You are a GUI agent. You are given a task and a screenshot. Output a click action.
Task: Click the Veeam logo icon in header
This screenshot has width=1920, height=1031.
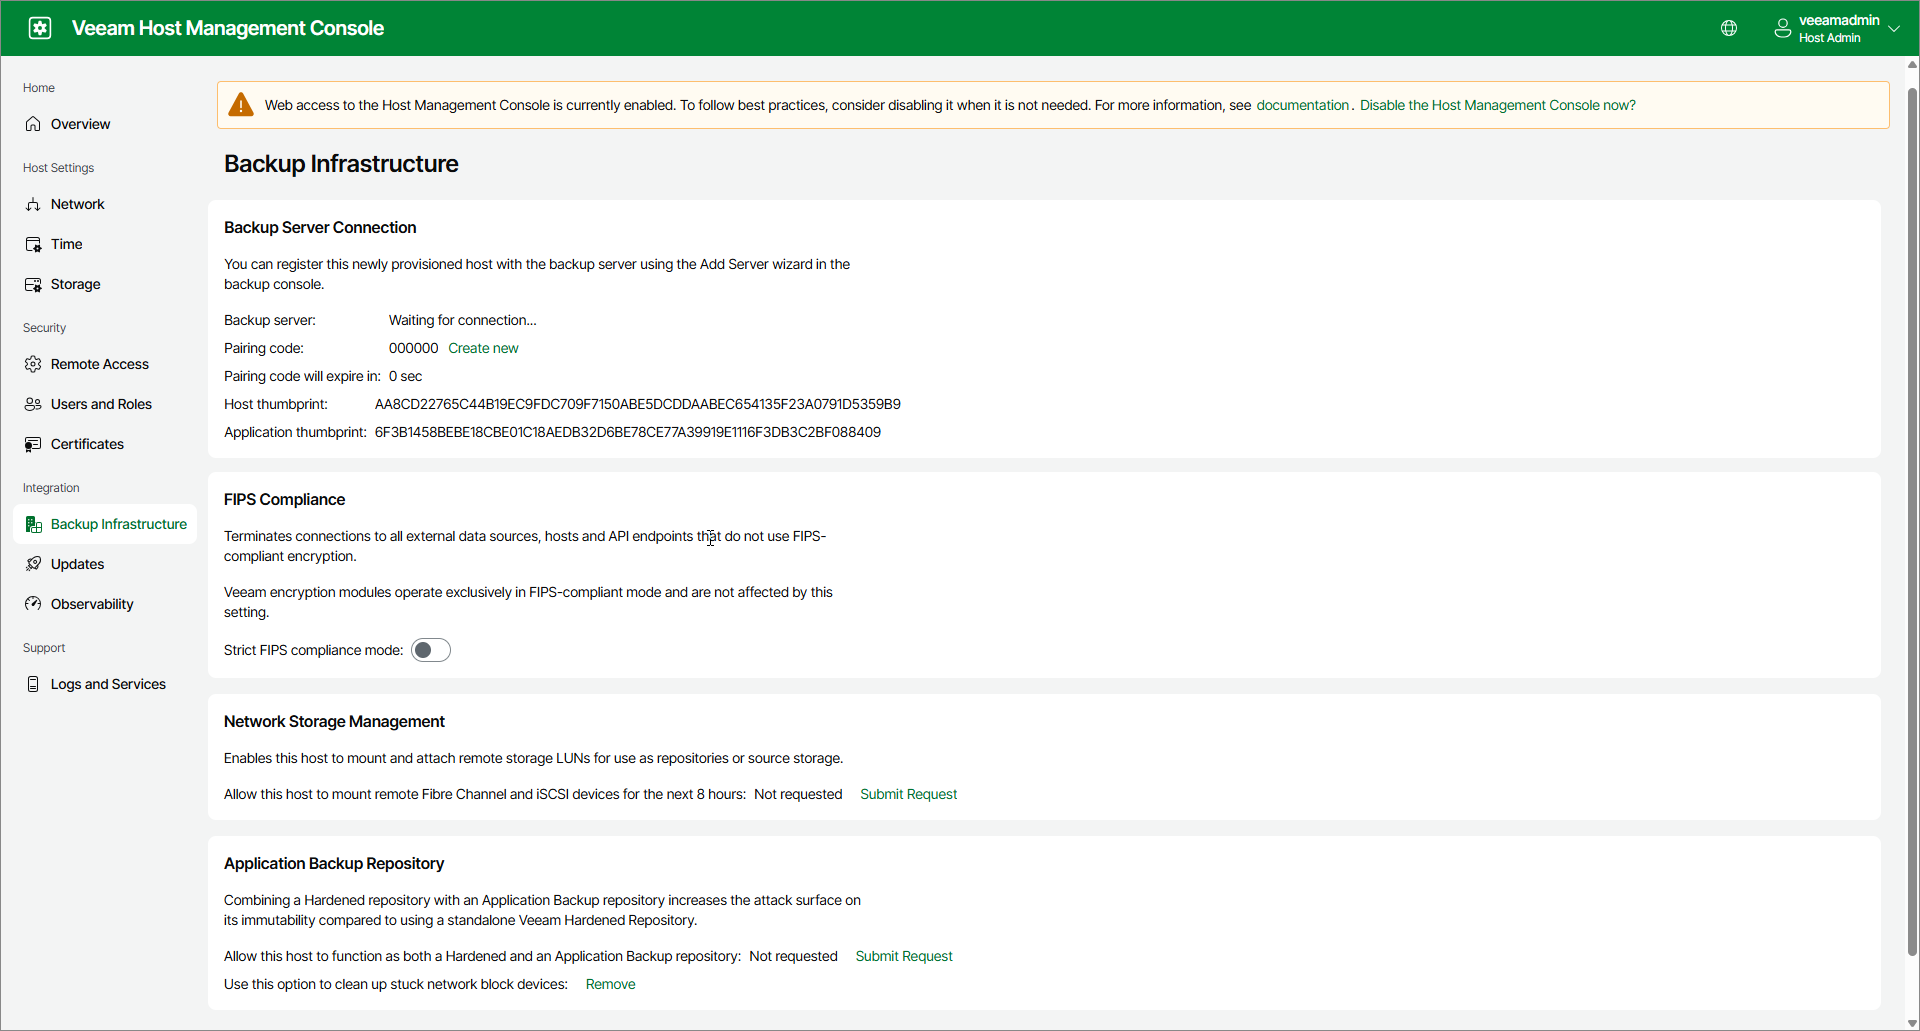point(40,28)
